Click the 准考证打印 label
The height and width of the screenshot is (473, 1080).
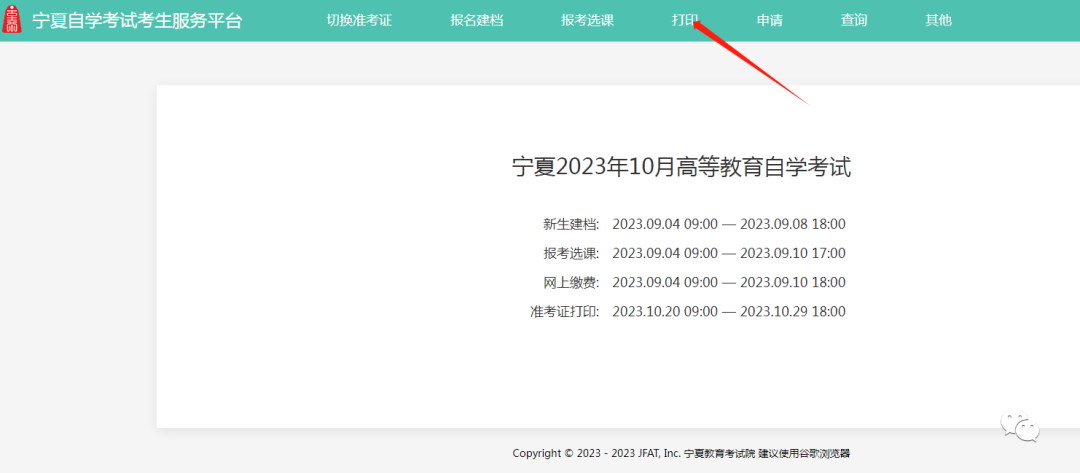point(565,311)
